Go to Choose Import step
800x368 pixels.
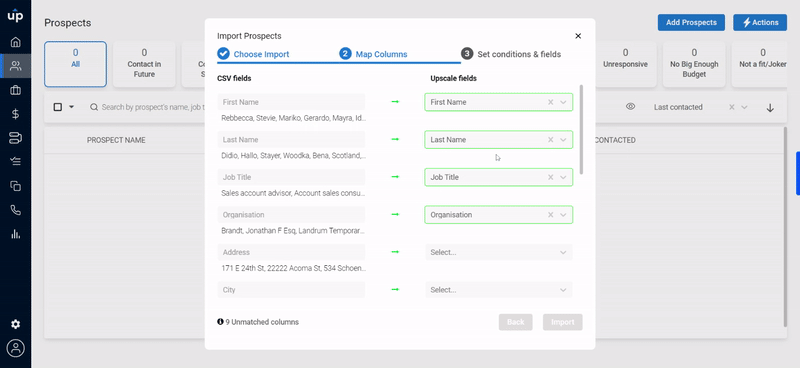(x=253, y=54)
